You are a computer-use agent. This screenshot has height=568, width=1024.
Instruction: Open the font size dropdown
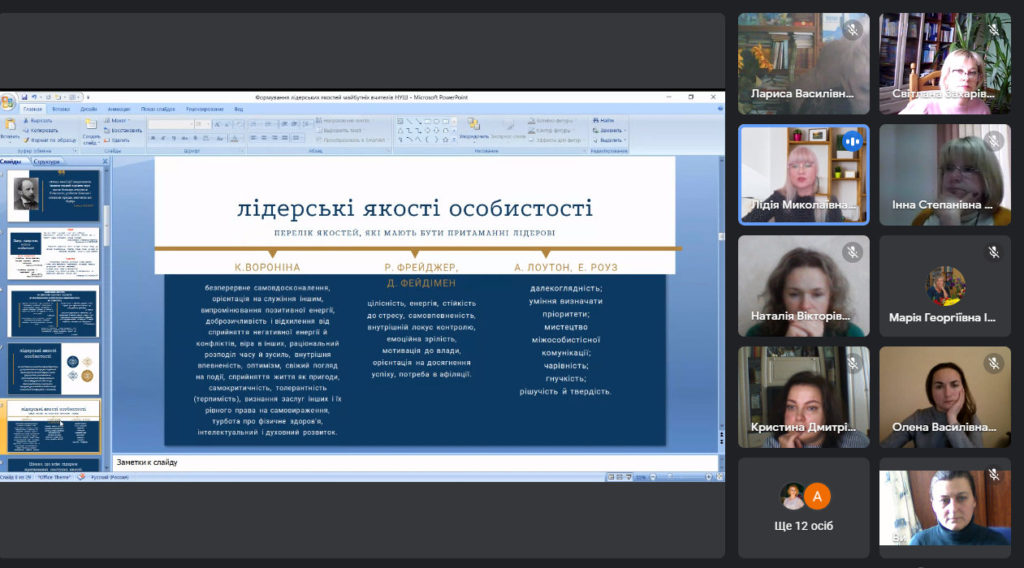click(x=208, y=124)
